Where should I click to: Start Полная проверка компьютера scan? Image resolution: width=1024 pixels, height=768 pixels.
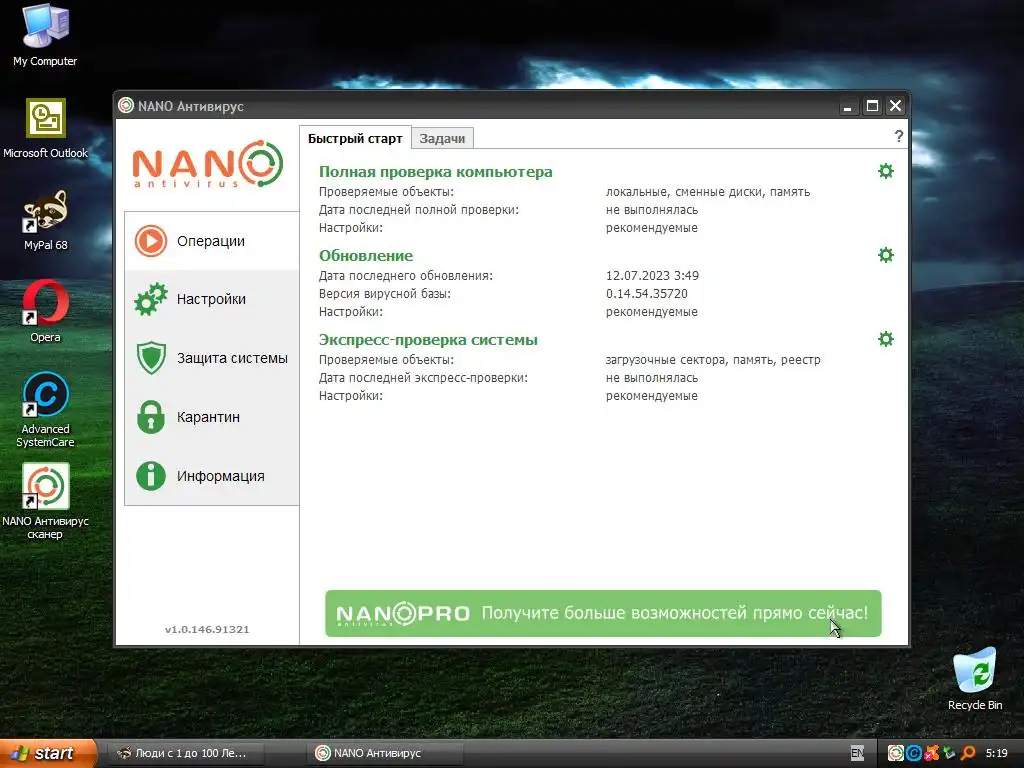(x=436, y=172)
